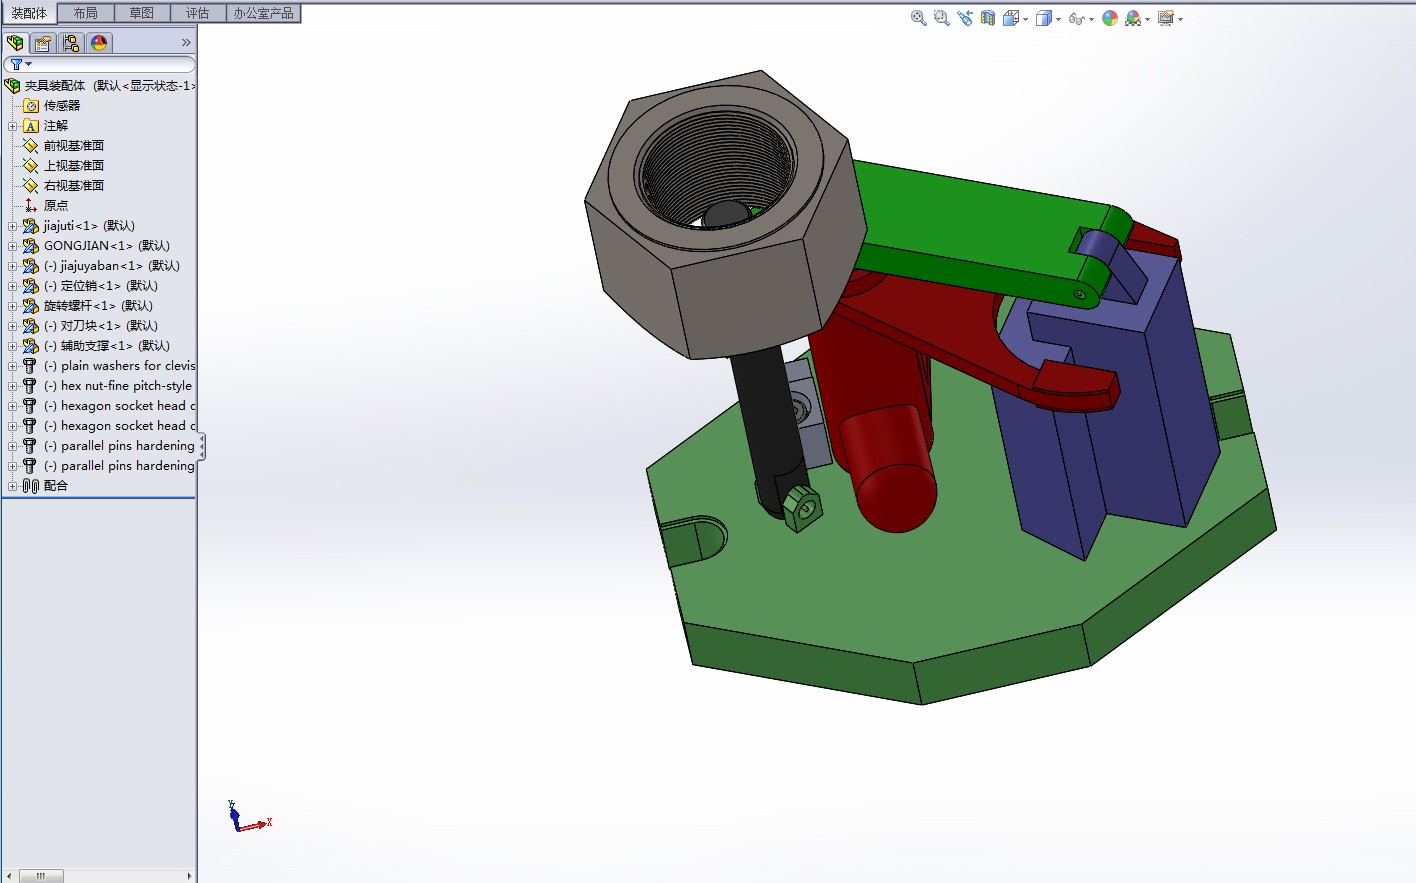1416x883 pixels.
Task: Return to the Previous View
Action: coord(964,18)
